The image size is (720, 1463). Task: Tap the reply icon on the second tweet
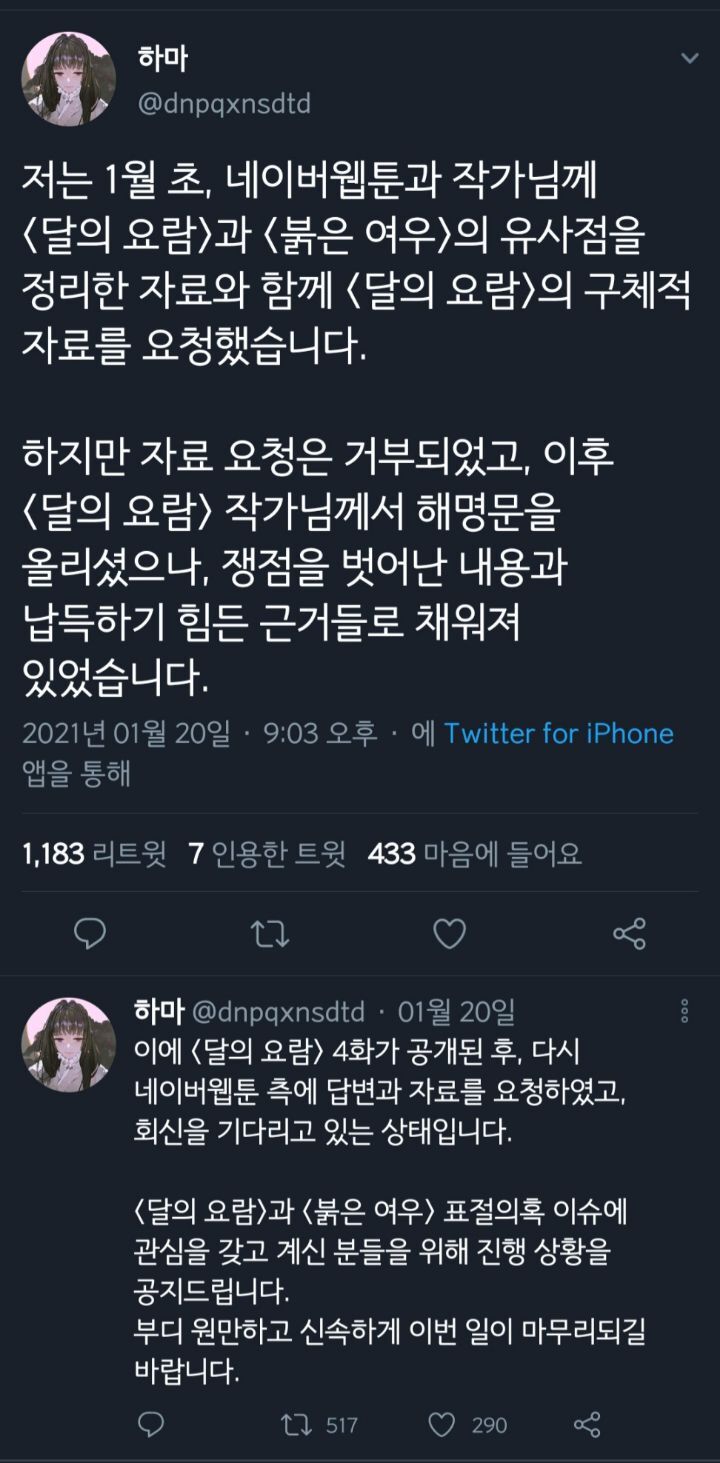[x=150, y=1424]
